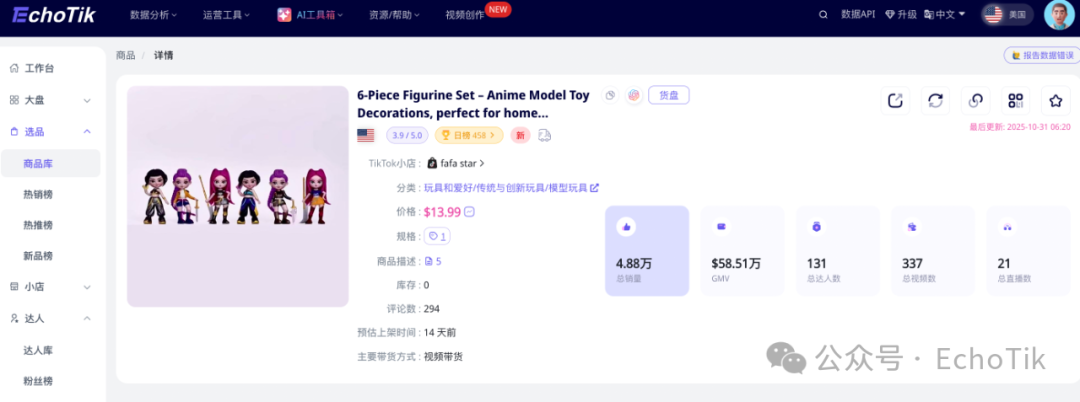The image size is (1080, 402).
Task: Click the user avatar icon
Action: (1058, 15)
